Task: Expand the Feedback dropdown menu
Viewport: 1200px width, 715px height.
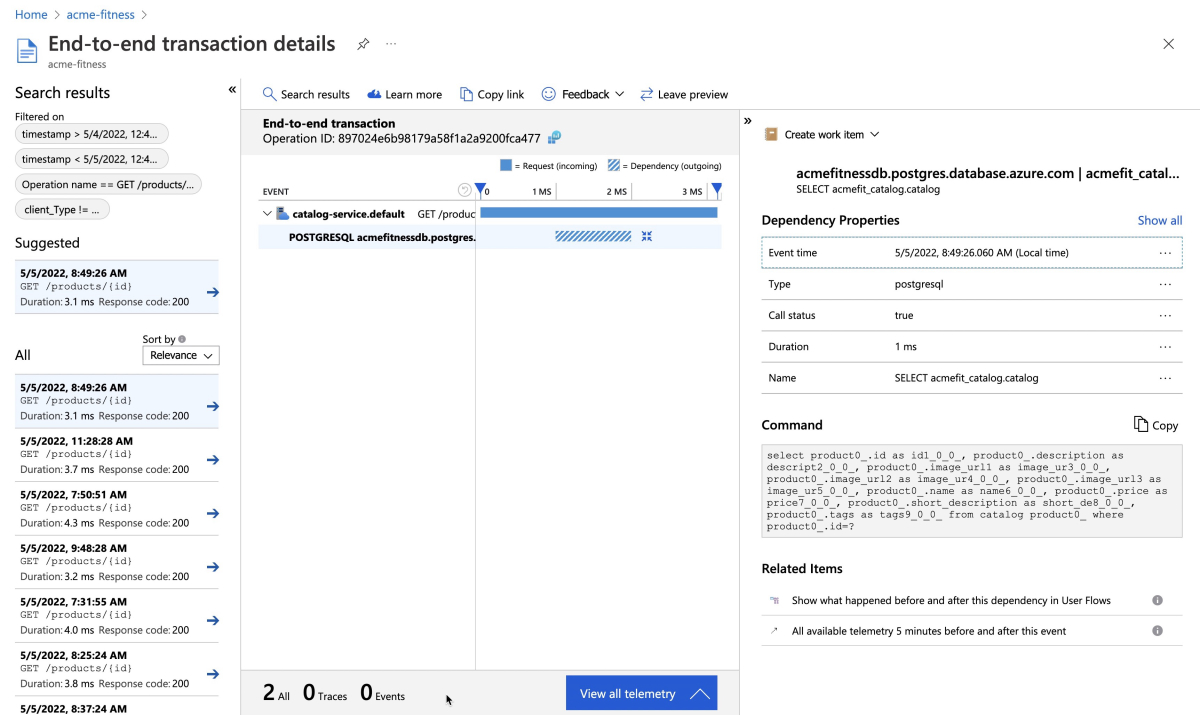Action: [583, 94]
